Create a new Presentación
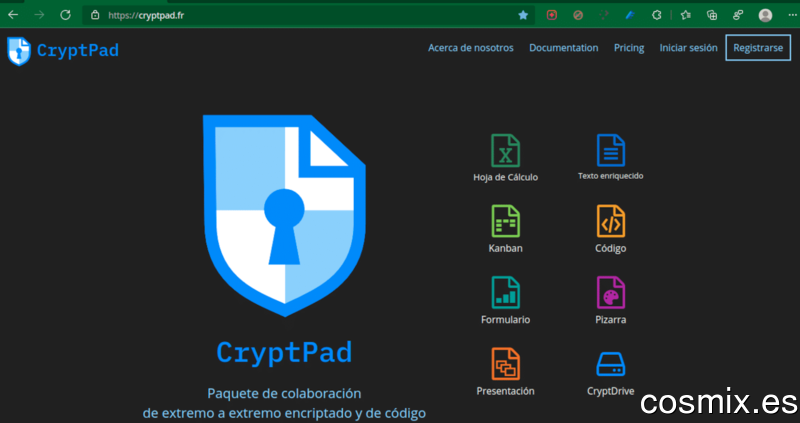 click(506, 364)
